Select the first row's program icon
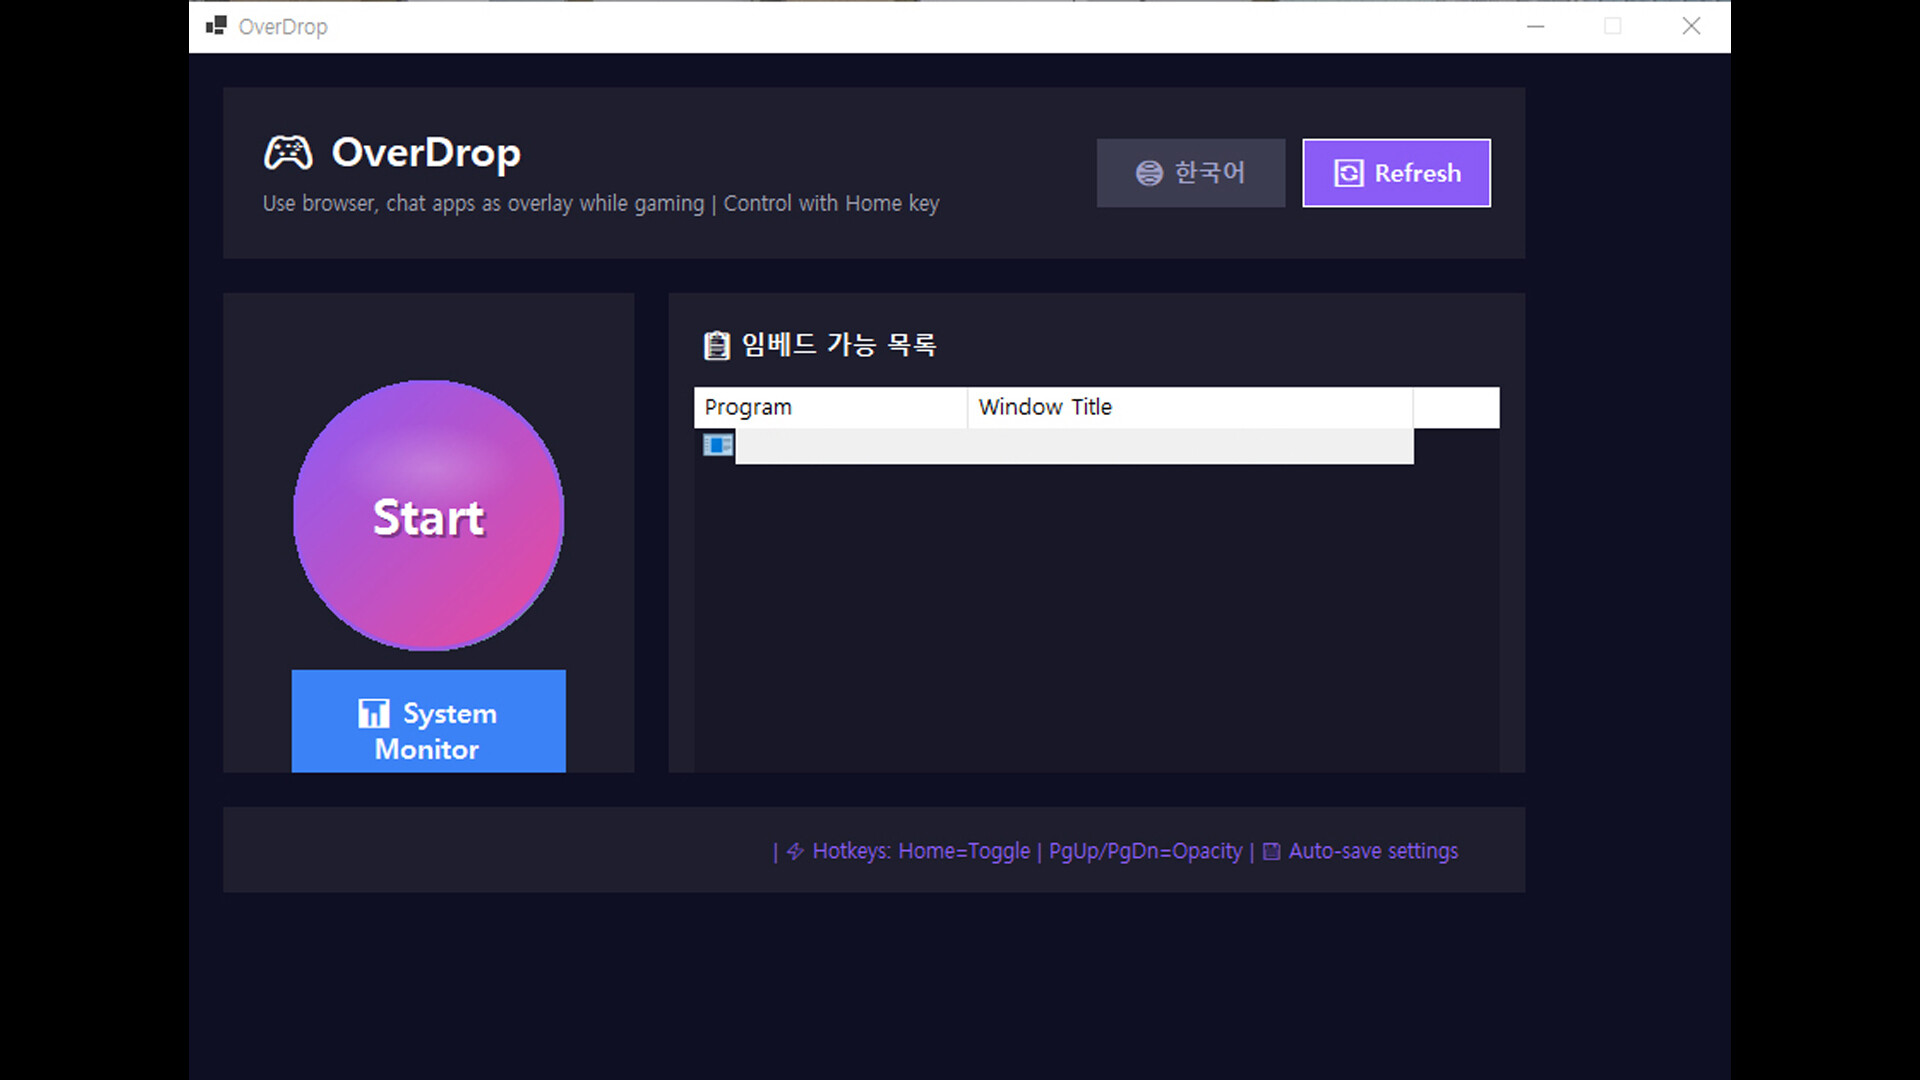The height and width of the screenshot is (1080, 1920). click(717, 445)
